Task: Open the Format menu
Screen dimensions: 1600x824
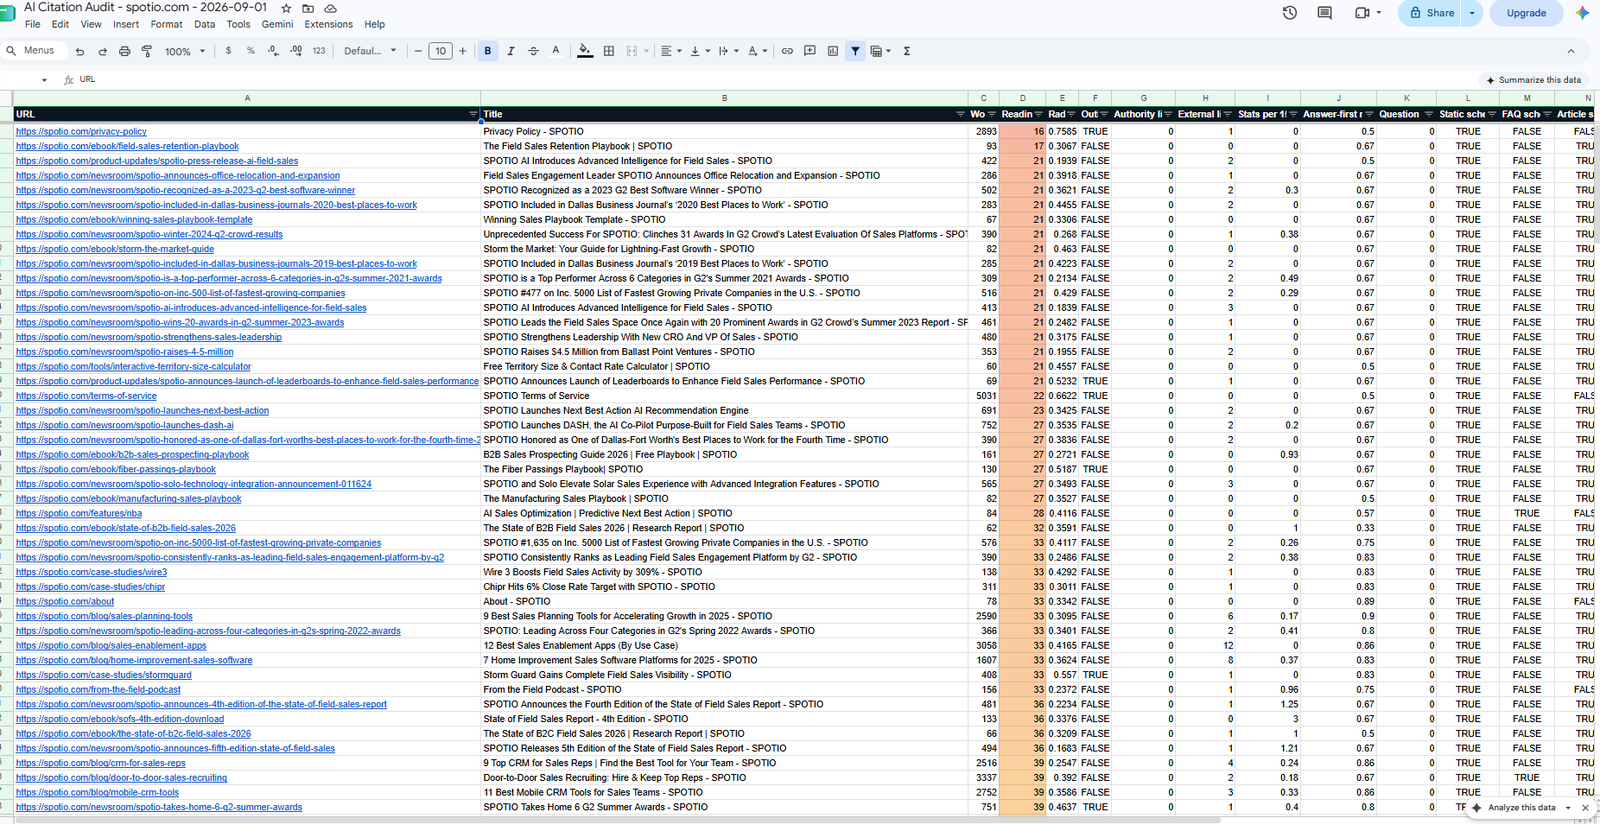Action: (x=166, y=24)
